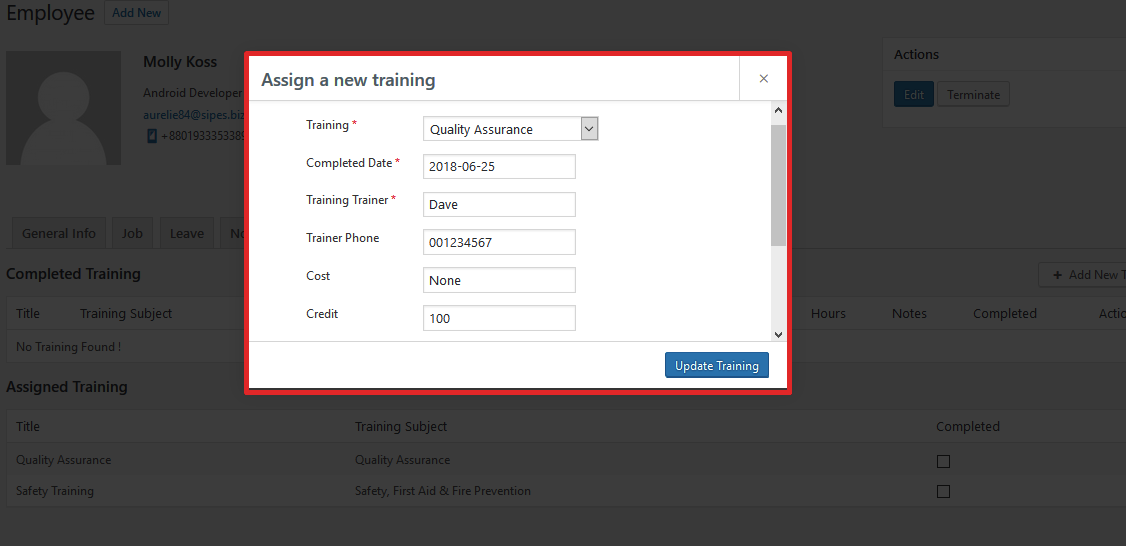
Task: Check the Safety Training completed checkbox
Action: [x=943, y=492]
